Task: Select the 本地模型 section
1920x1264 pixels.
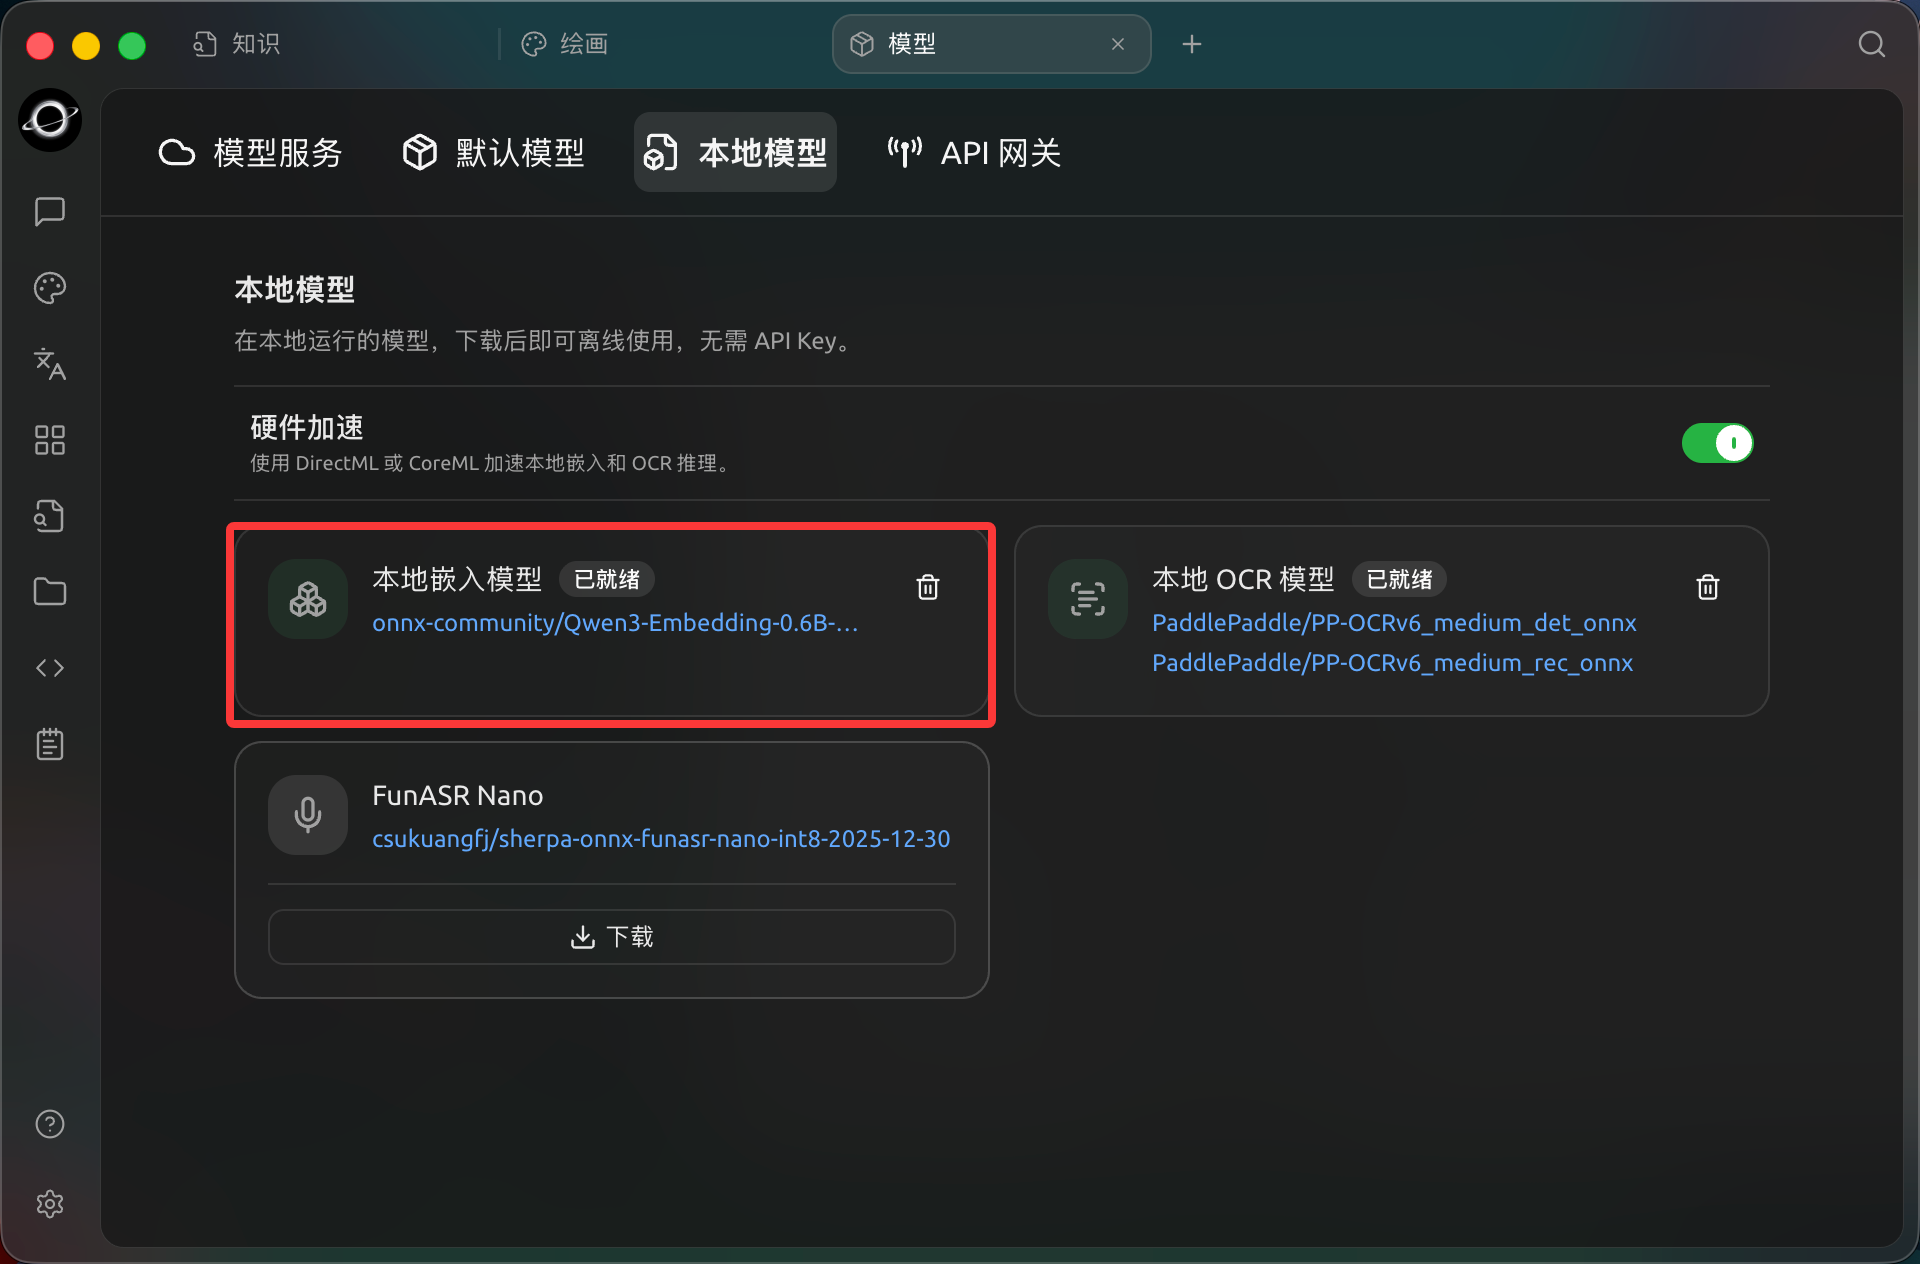Action: click(735, 153)
